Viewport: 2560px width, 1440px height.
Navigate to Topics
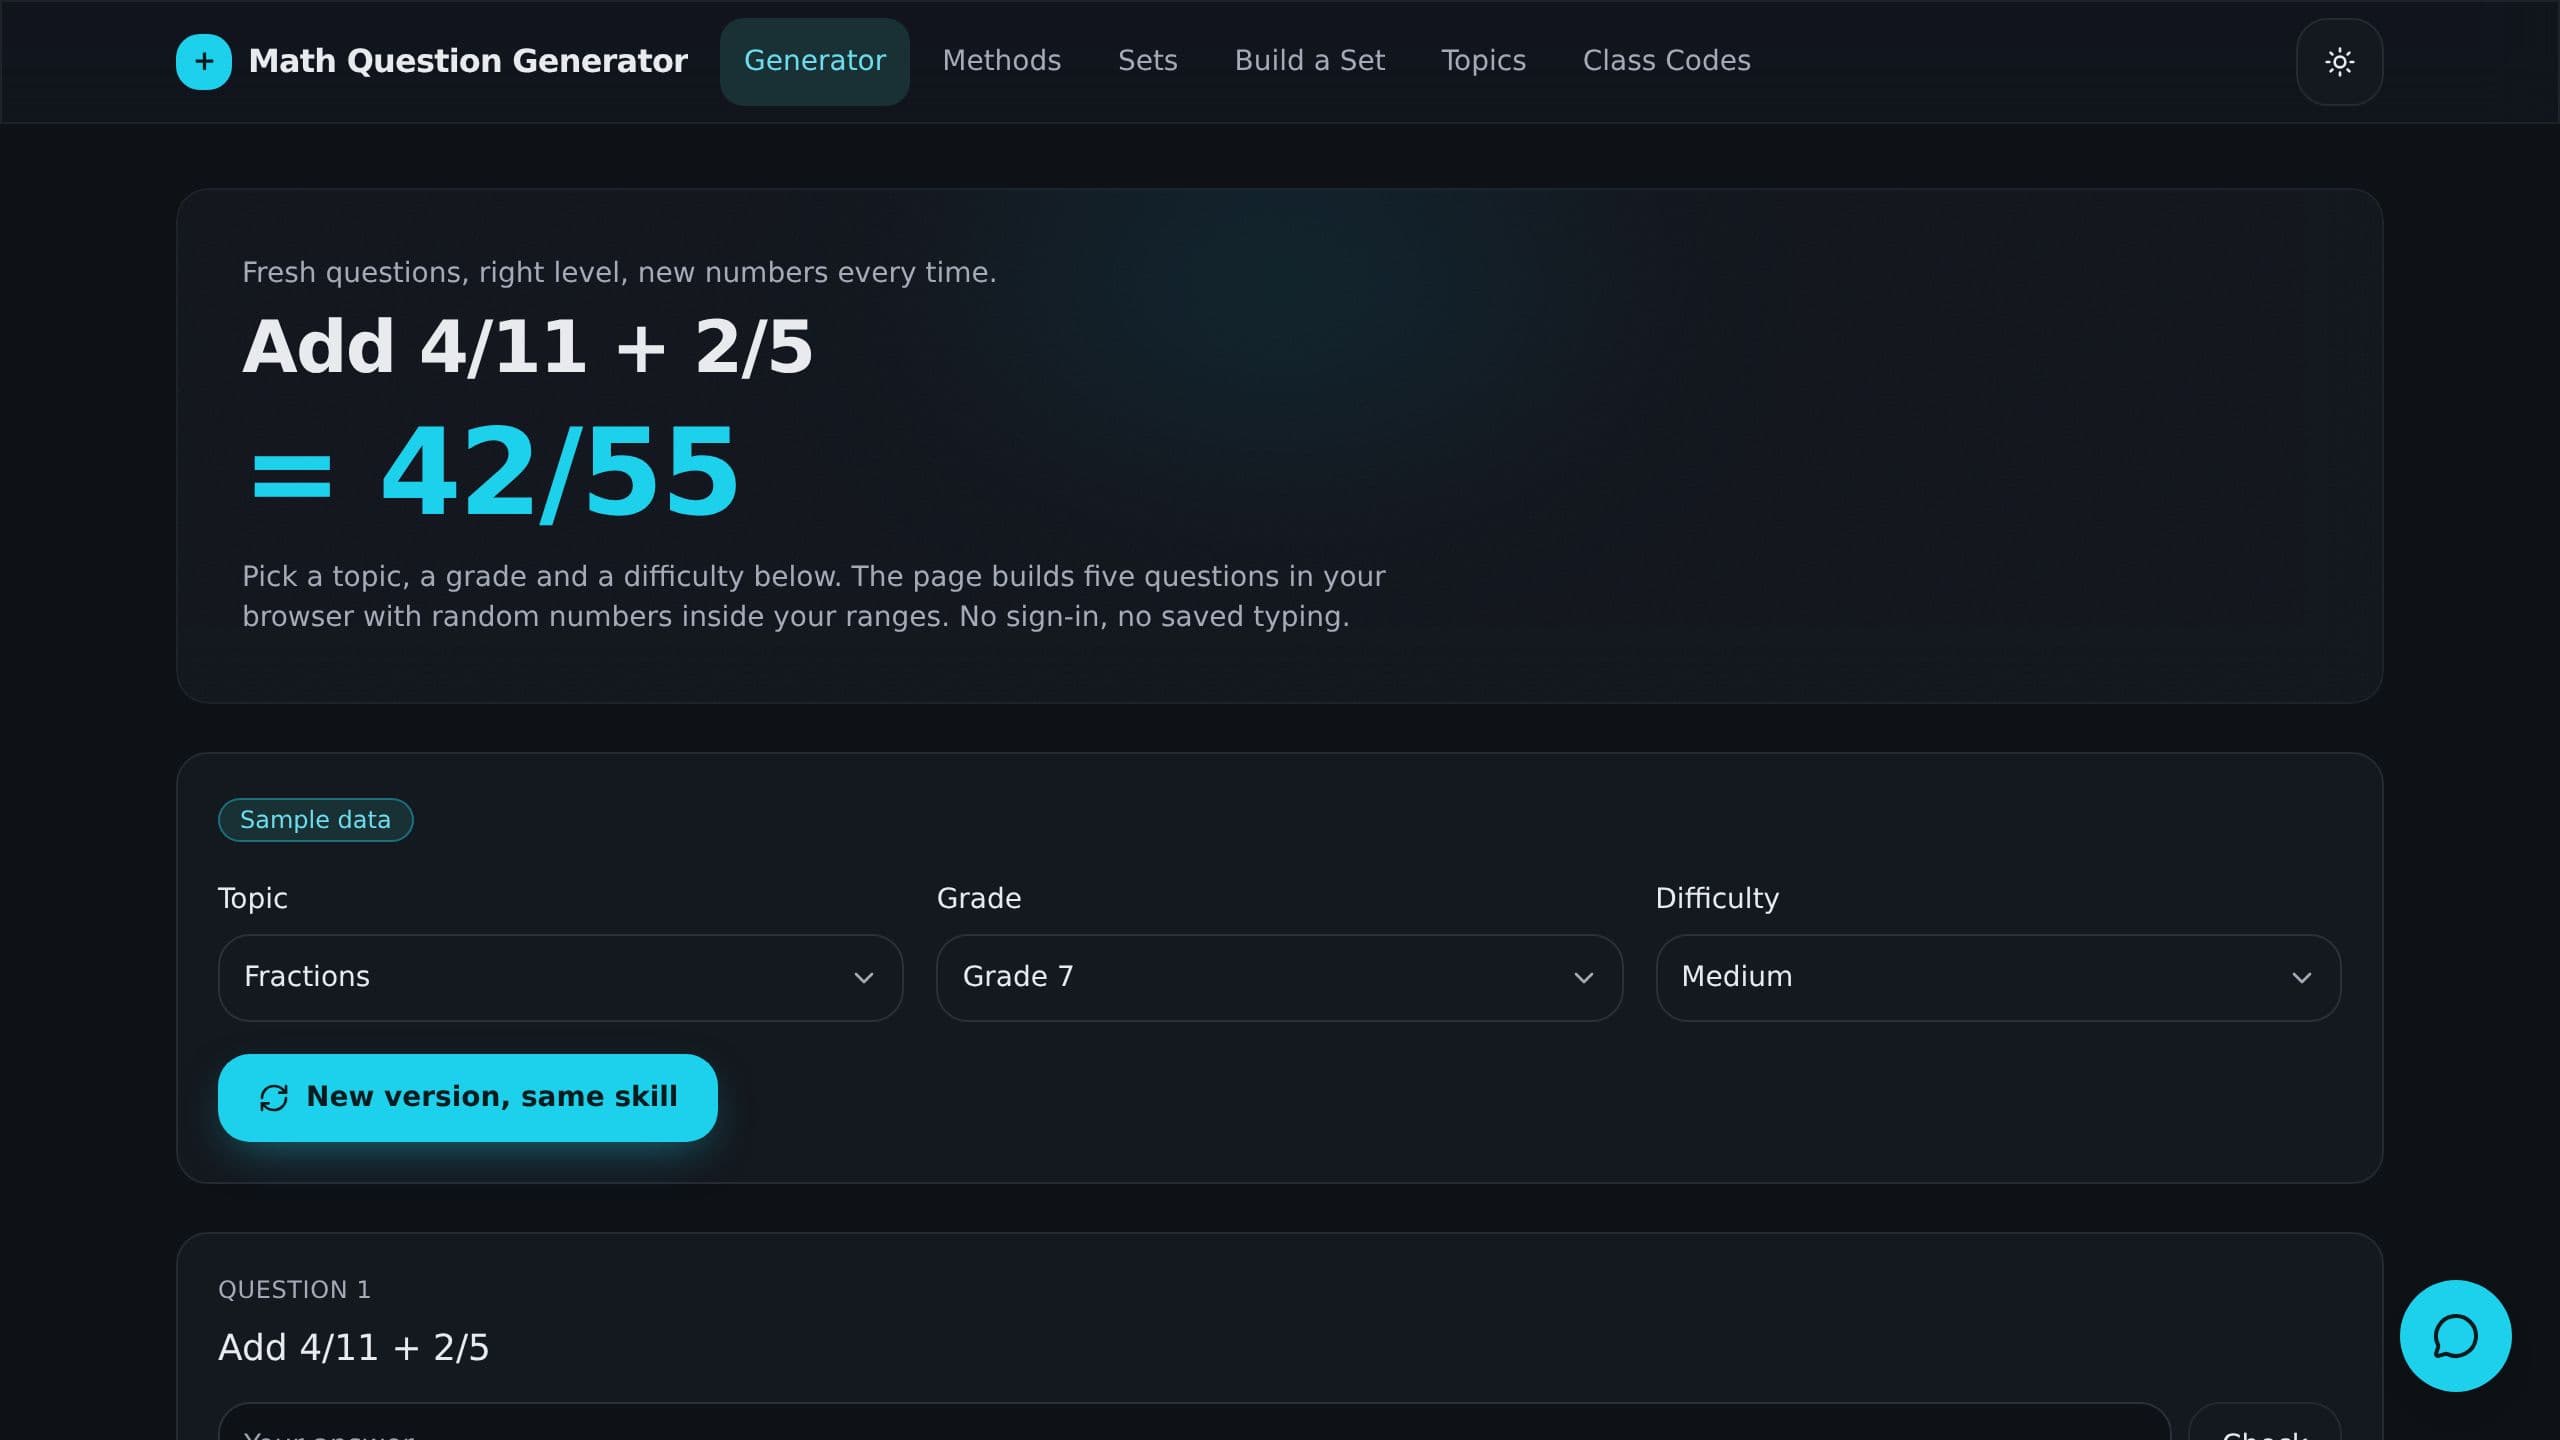pos(1483,61)
